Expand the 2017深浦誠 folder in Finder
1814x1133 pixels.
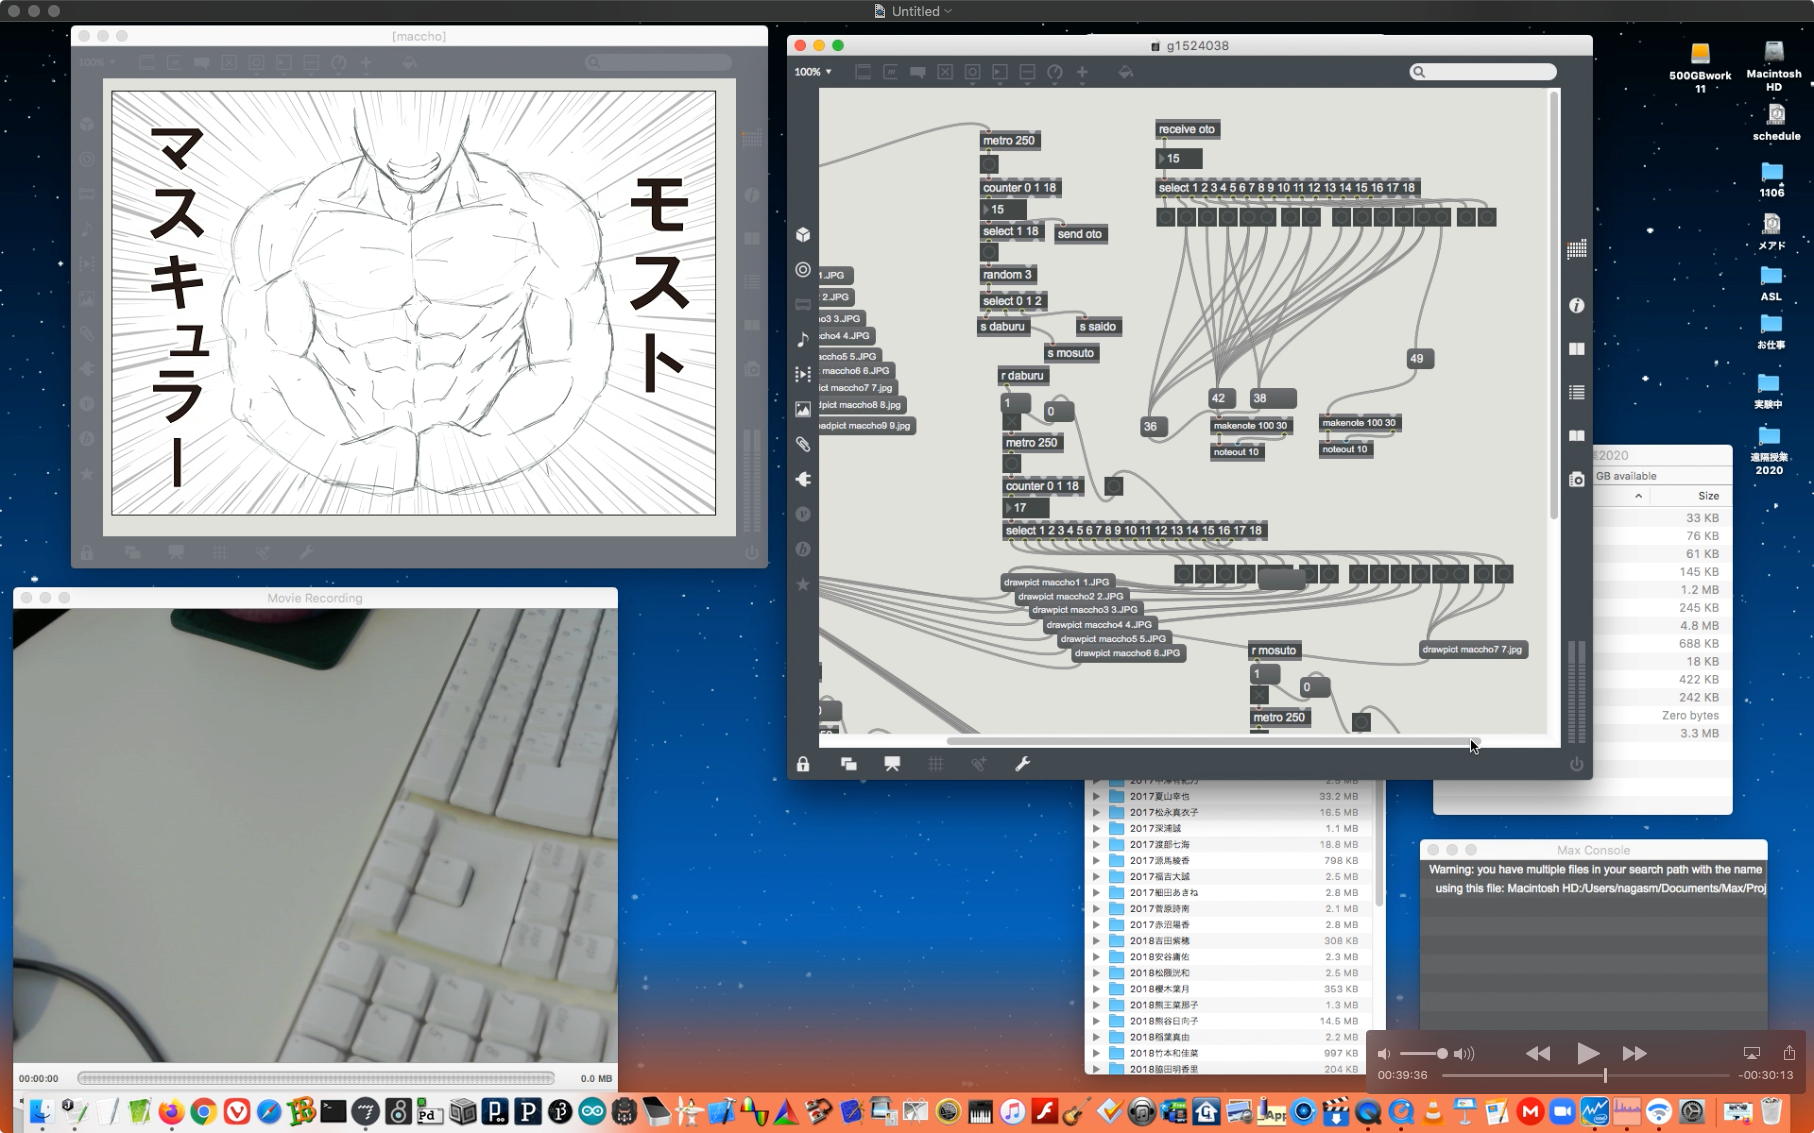(x=1096, y=829)
